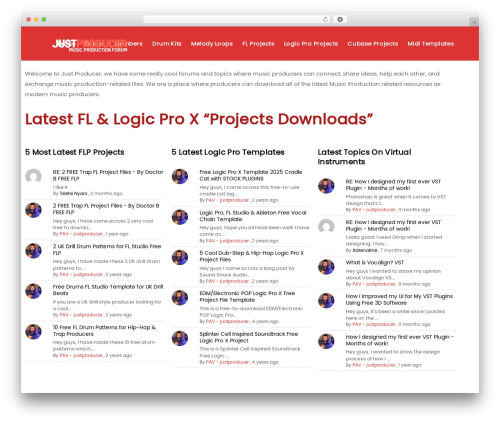Viewport: 500px width, 423px height.
Task: Click avatar beside What is Vocalign? VST
Action: pos(326,267)
